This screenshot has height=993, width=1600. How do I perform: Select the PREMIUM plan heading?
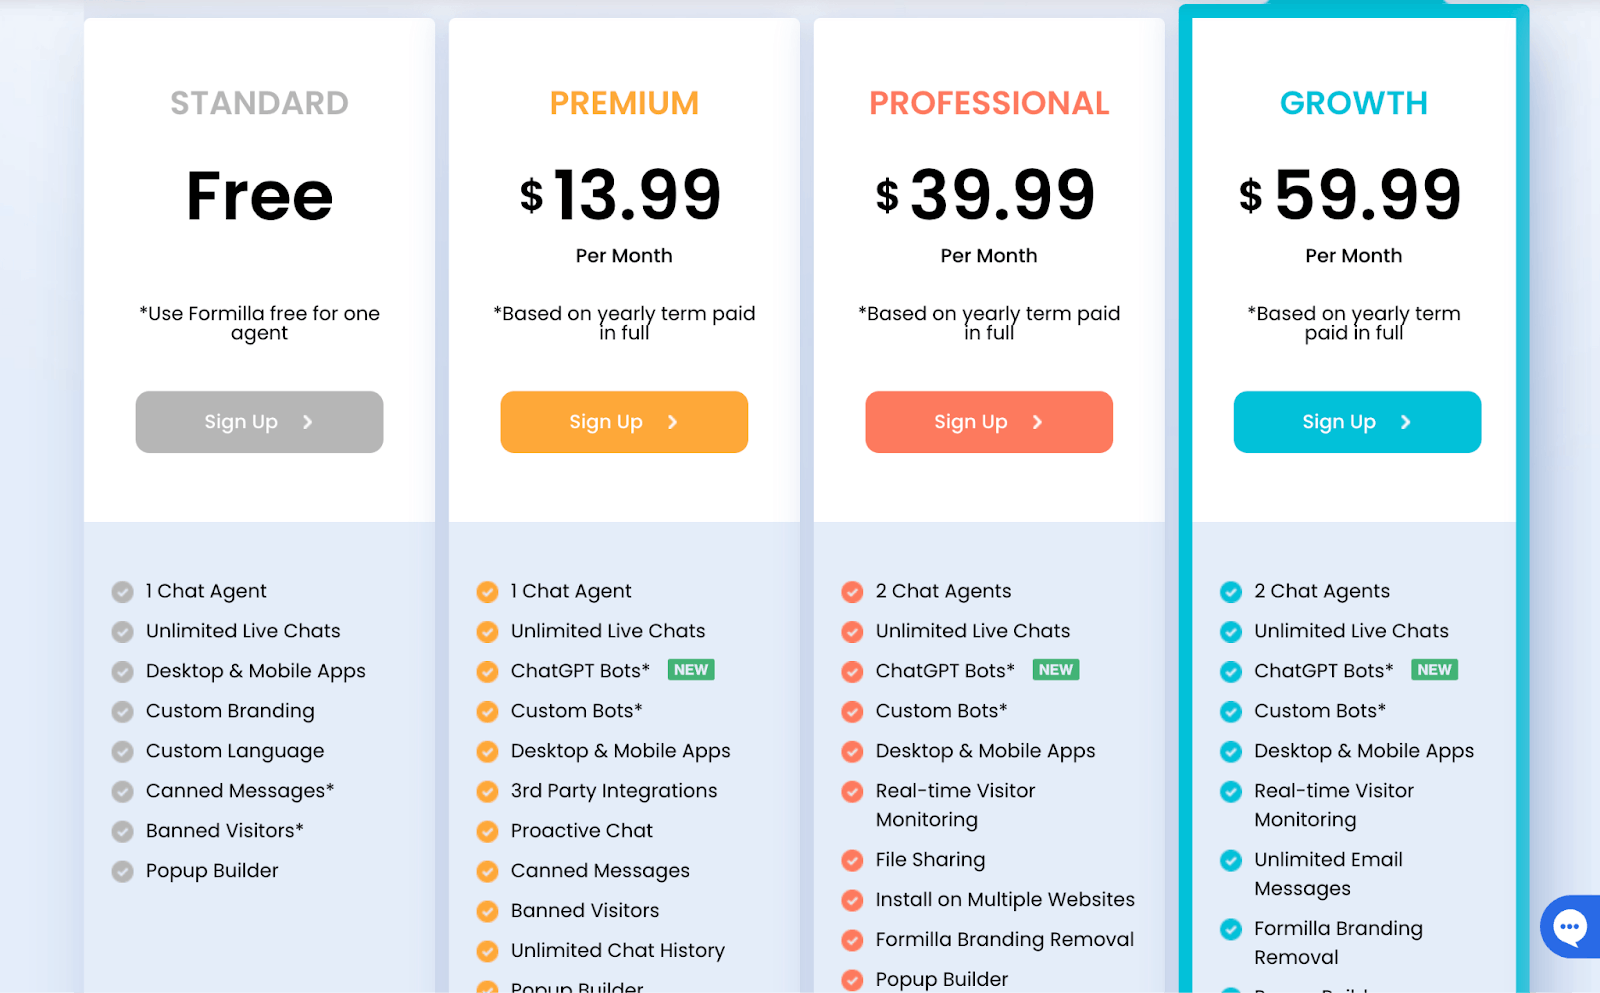[624, 103]
